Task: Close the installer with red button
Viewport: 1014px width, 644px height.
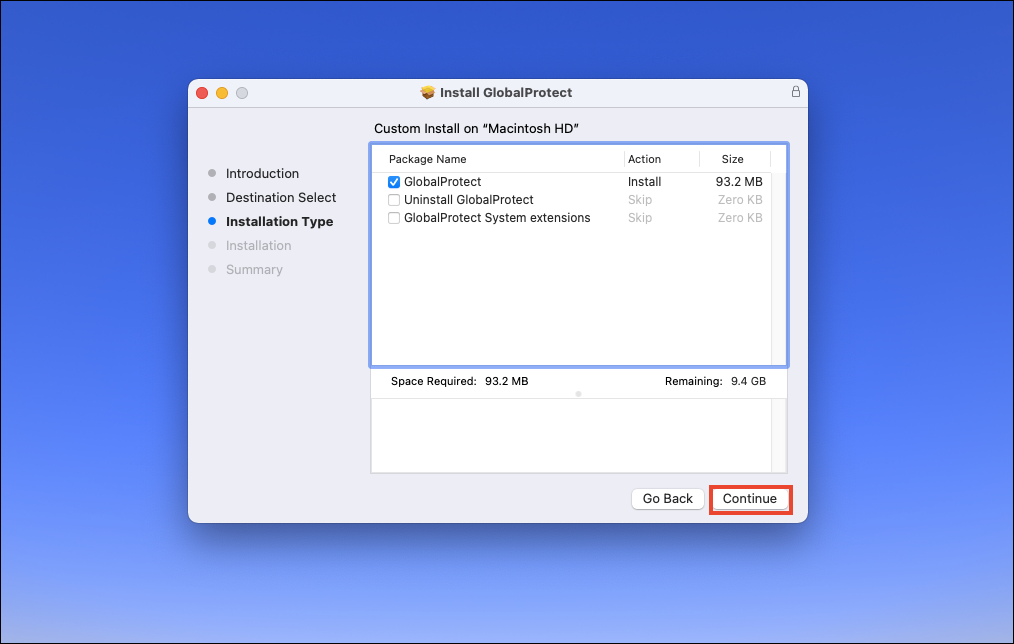Action: tap(202, 93)
